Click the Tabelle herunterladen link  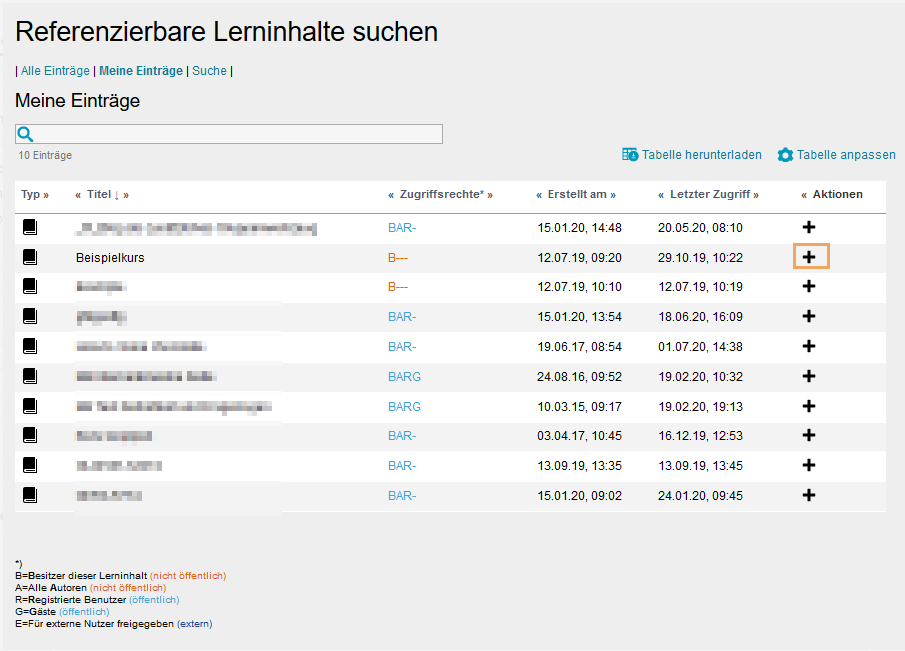point(700,154)
